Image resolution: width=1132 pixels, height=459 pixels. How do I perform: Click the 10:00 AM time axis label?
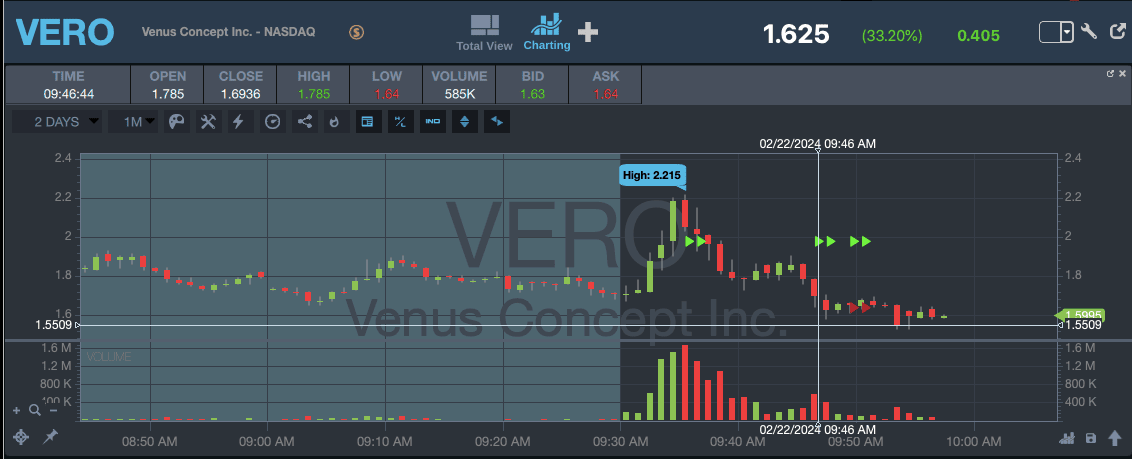pyautogui.click(x=972, y=441)
